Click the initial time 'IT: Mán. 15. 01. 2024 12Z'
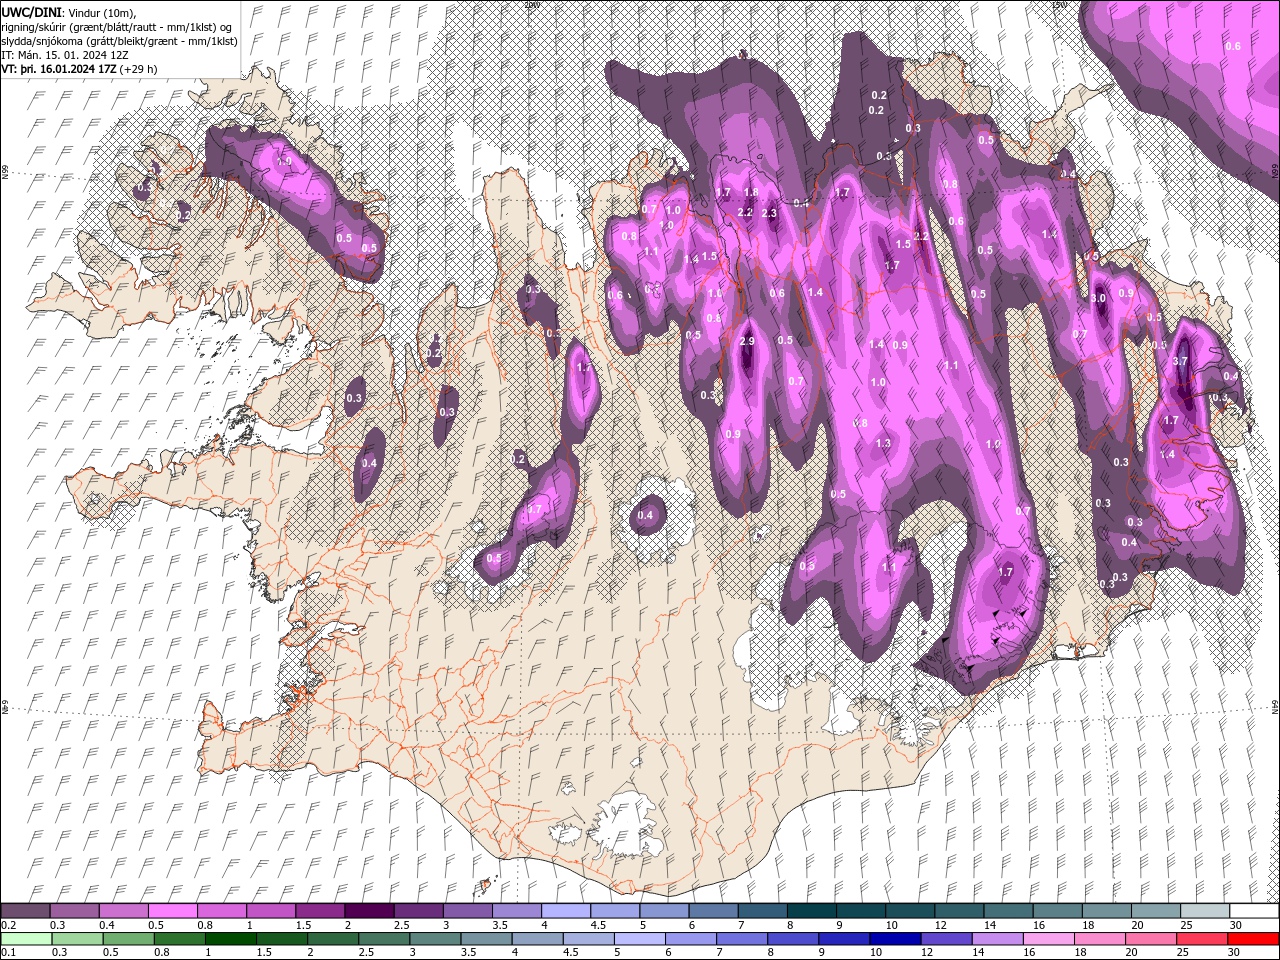The height and width of the screenshot is (960, 1280). (66, 55)
